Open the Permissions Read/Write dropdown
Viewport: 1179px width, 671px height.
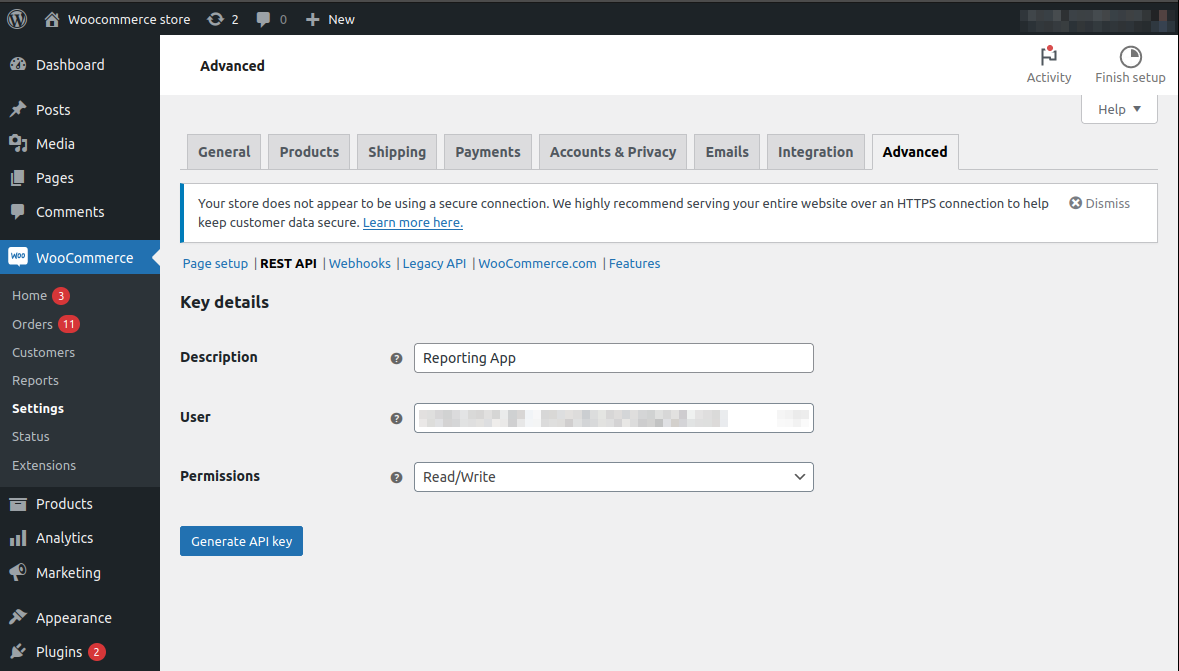(613, 477)
